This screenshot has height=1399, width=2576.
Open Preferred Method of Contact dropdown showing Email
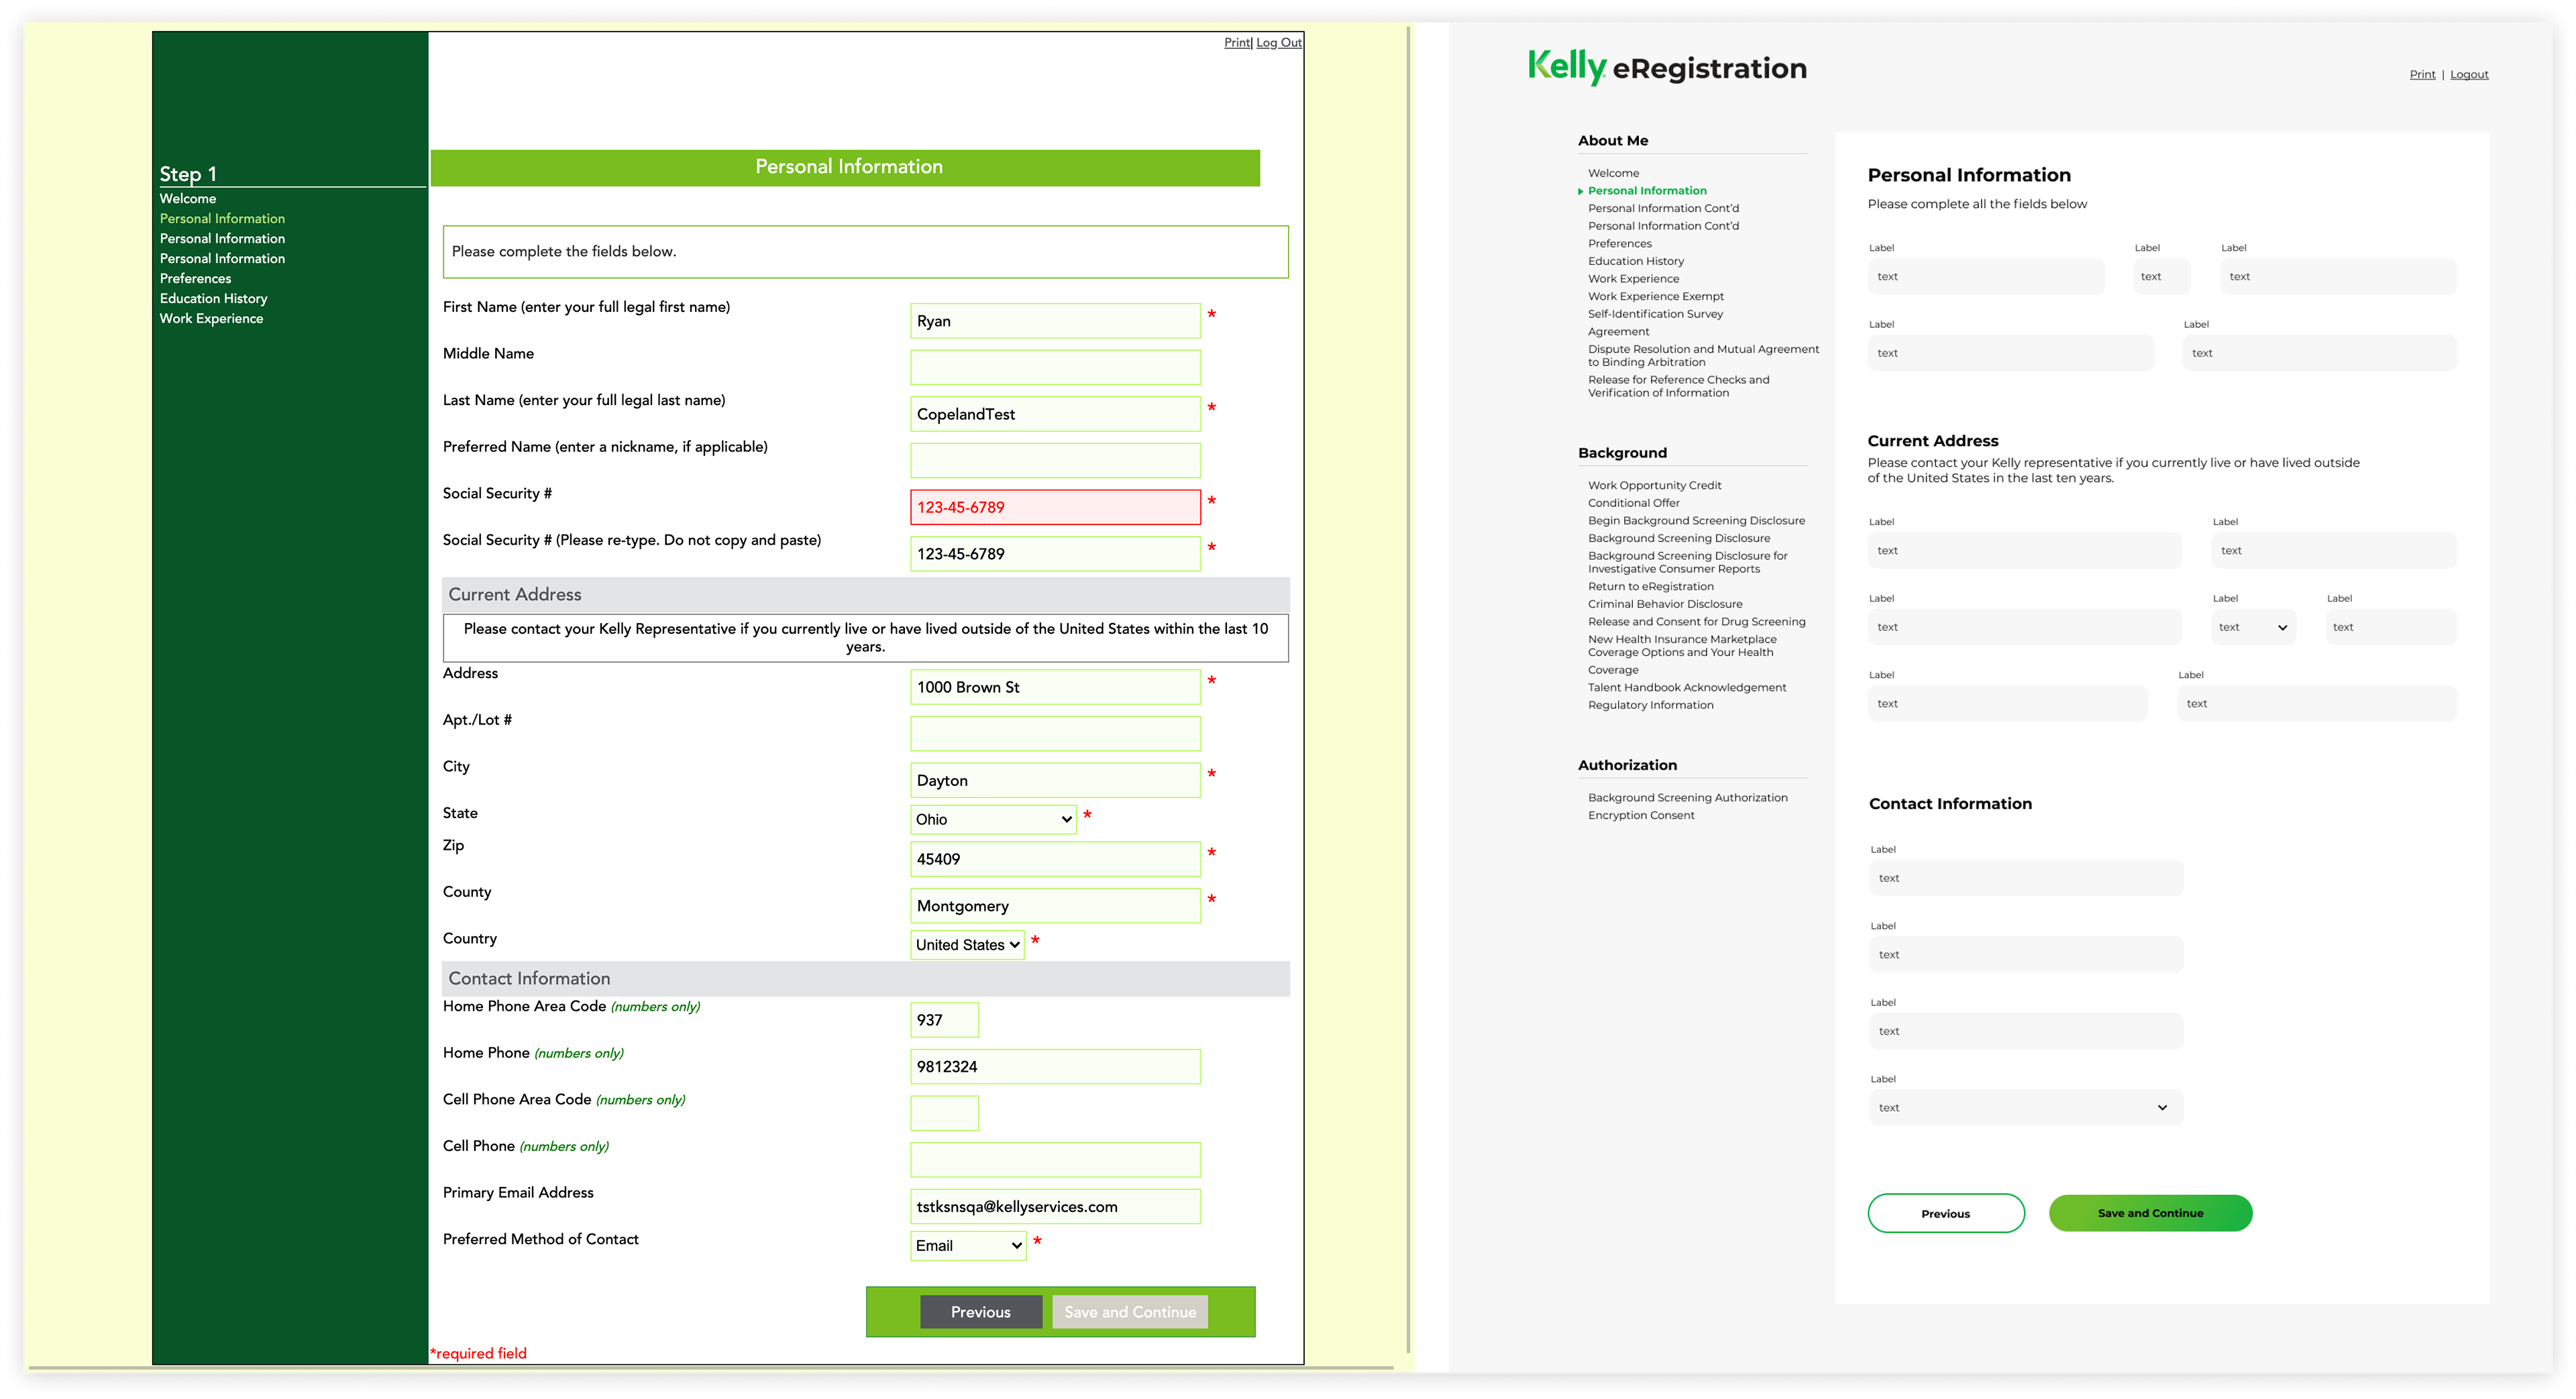tap(968, 1246)
